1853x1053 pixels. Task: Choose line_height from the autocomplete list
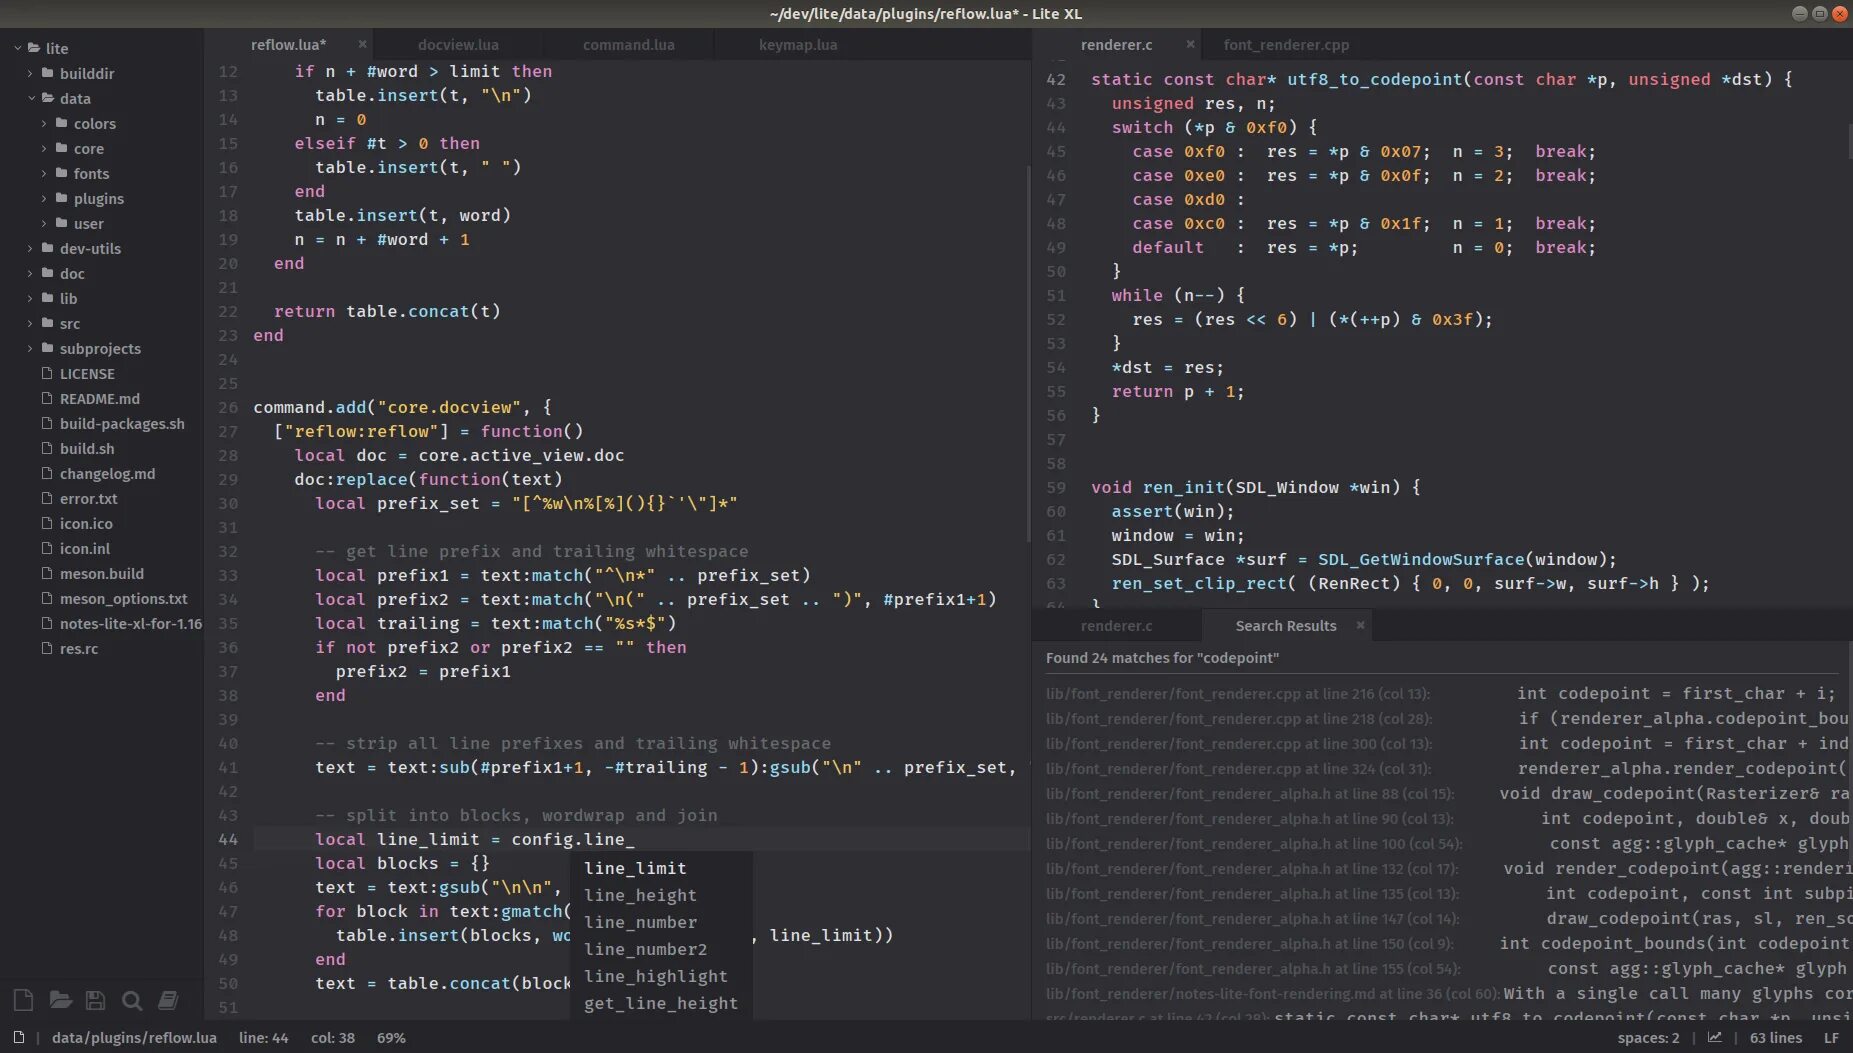coord(661,895)
